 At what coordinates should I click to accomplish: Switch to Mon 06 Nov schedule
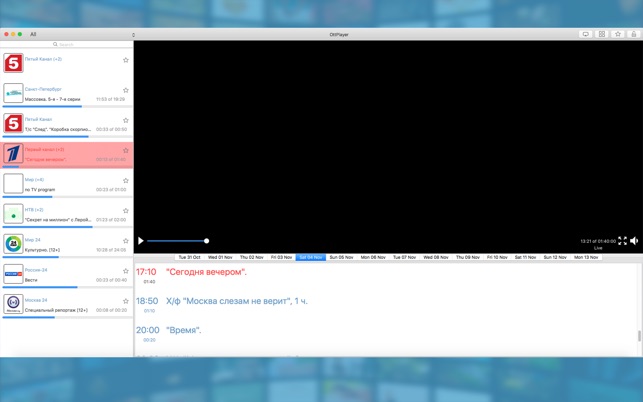pos(373,257)
